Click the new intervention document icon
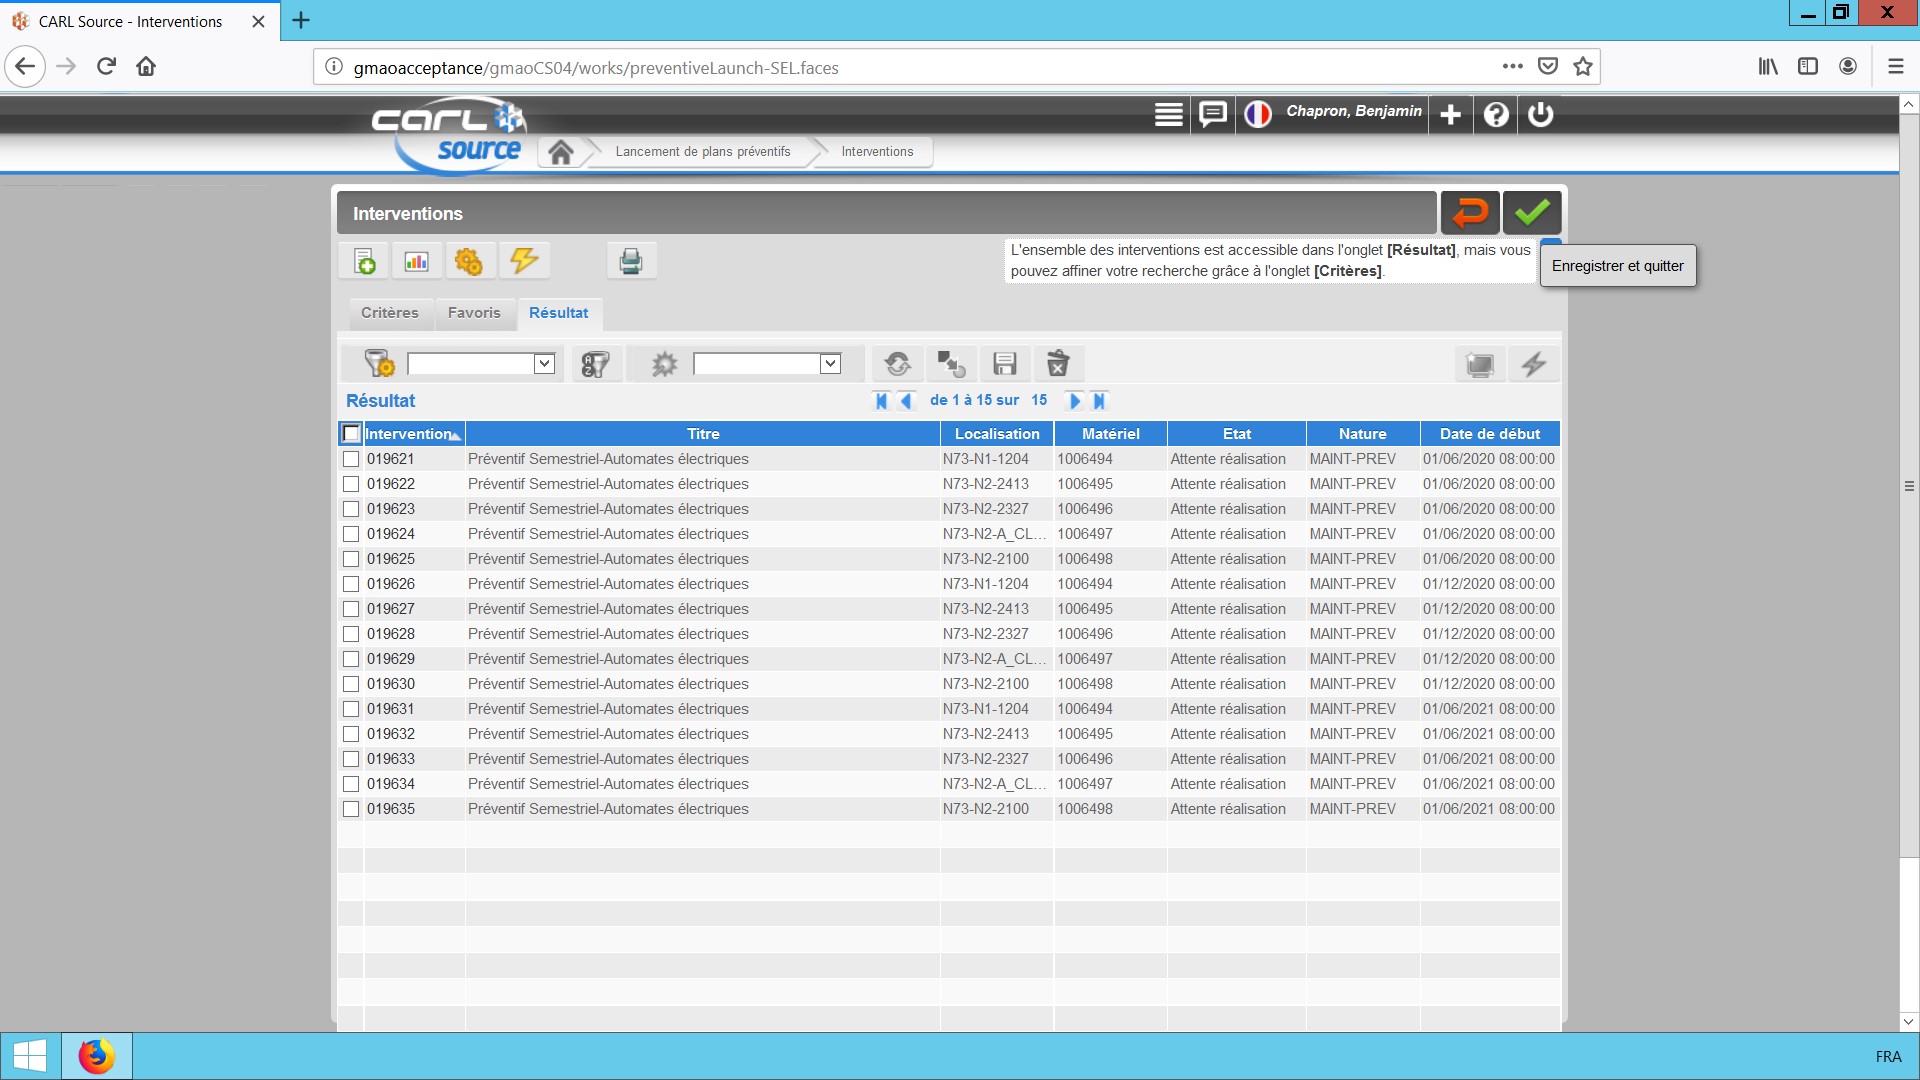Viewport: 1920px width, 1080px height. (x=365, y=262)
